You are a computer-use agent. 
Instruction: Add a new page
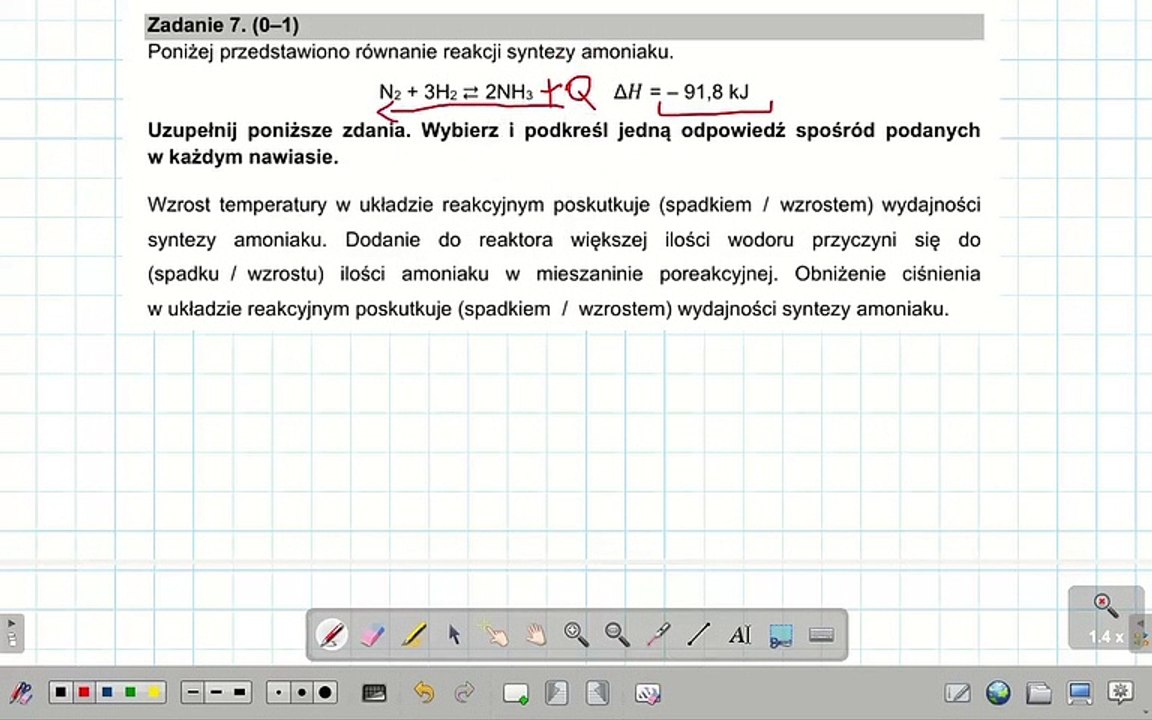coord(515,693)
